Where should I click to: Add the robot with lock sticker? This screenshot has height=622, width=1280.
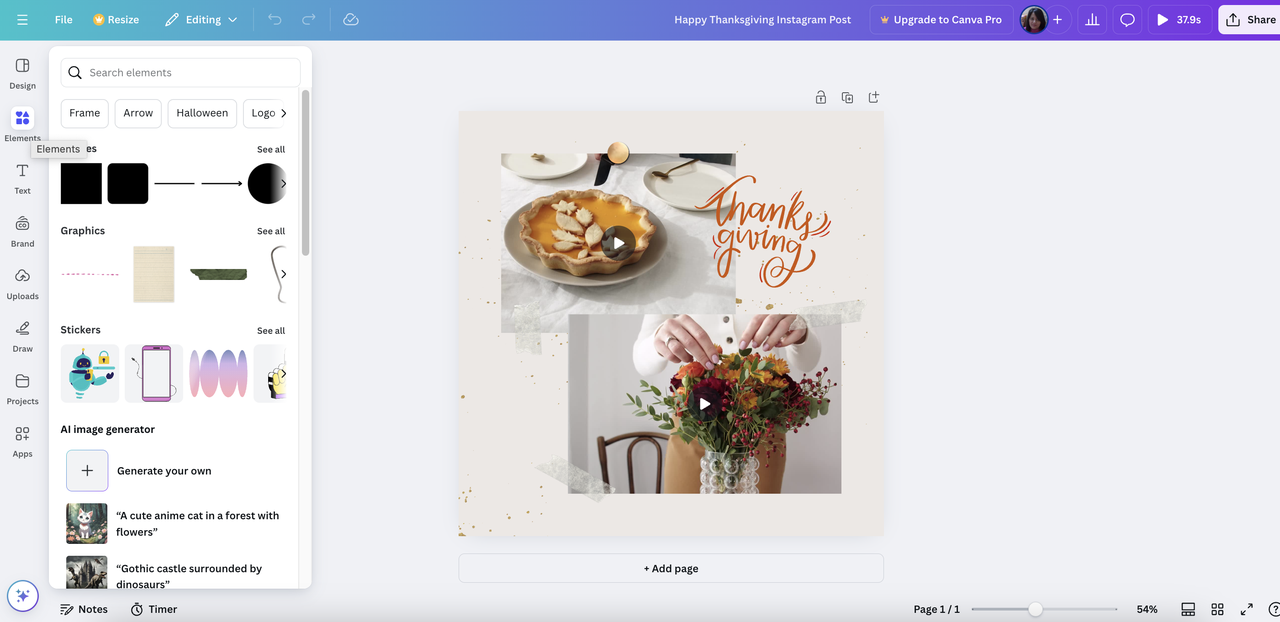point(90,374)
